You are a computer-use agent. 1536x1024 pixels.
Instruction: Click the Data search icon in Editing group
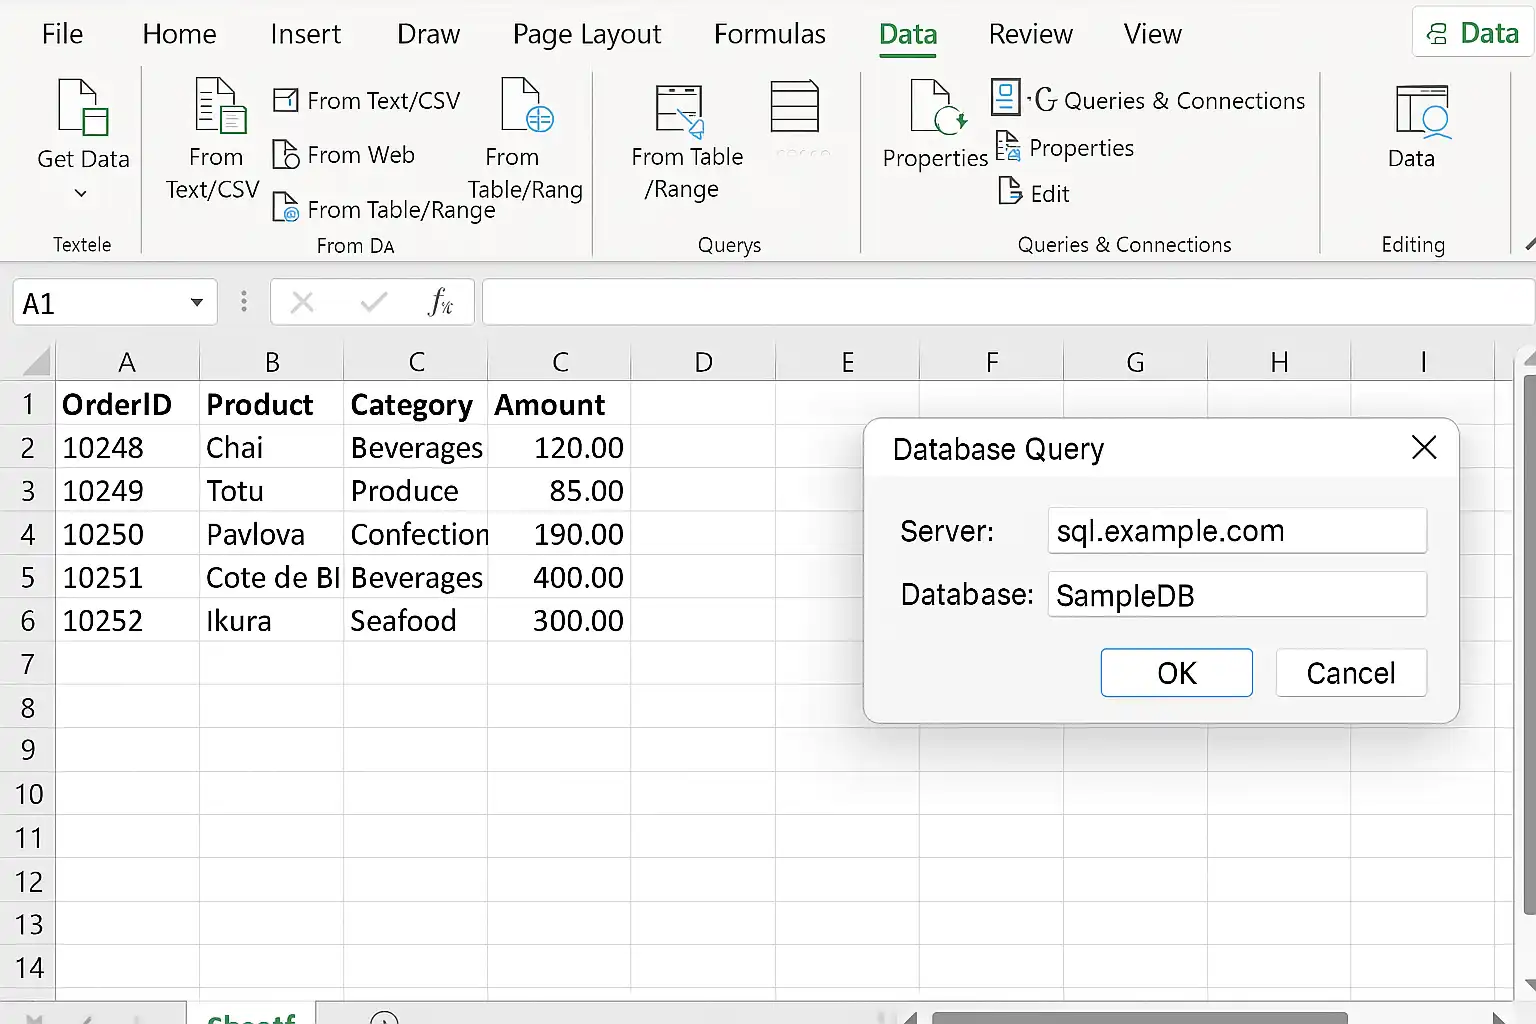[x=1423, y=112]
